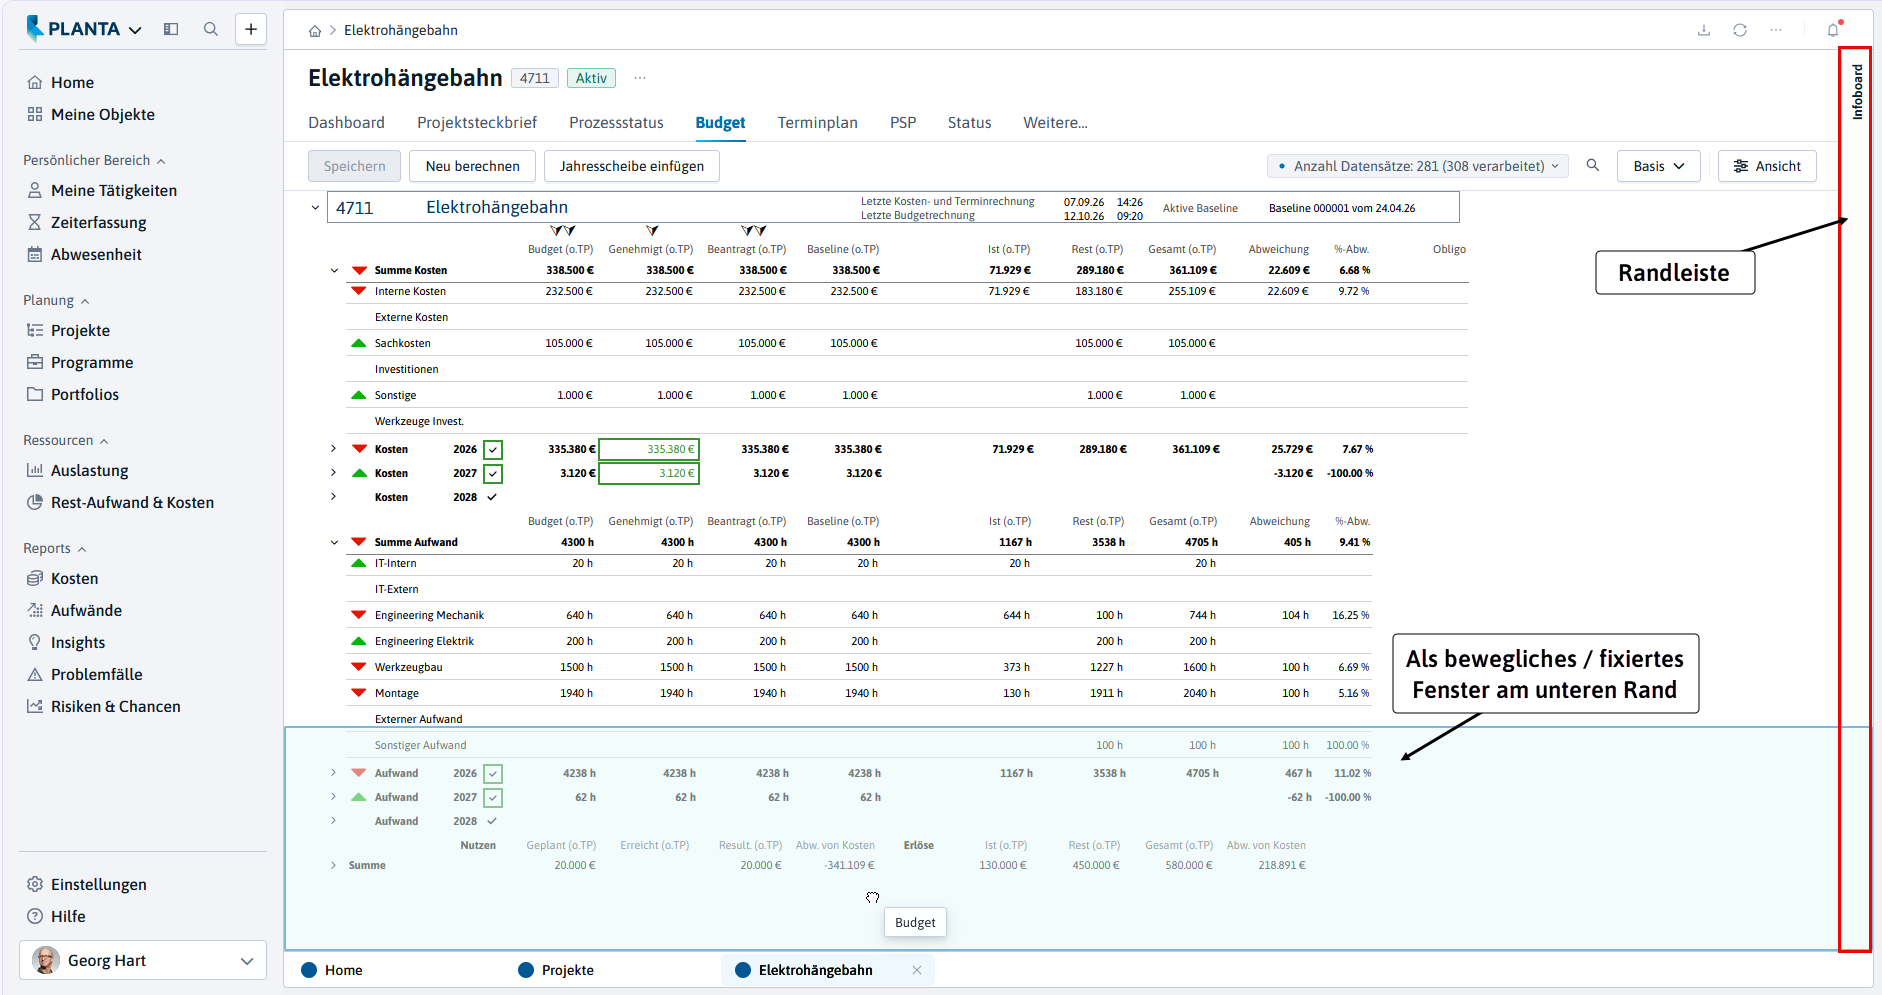This screenshot has width=1882, height=995.
Task: Collapse the Persönlicher Bereich section
Action: pyautogui.click(x=95, y=160)
